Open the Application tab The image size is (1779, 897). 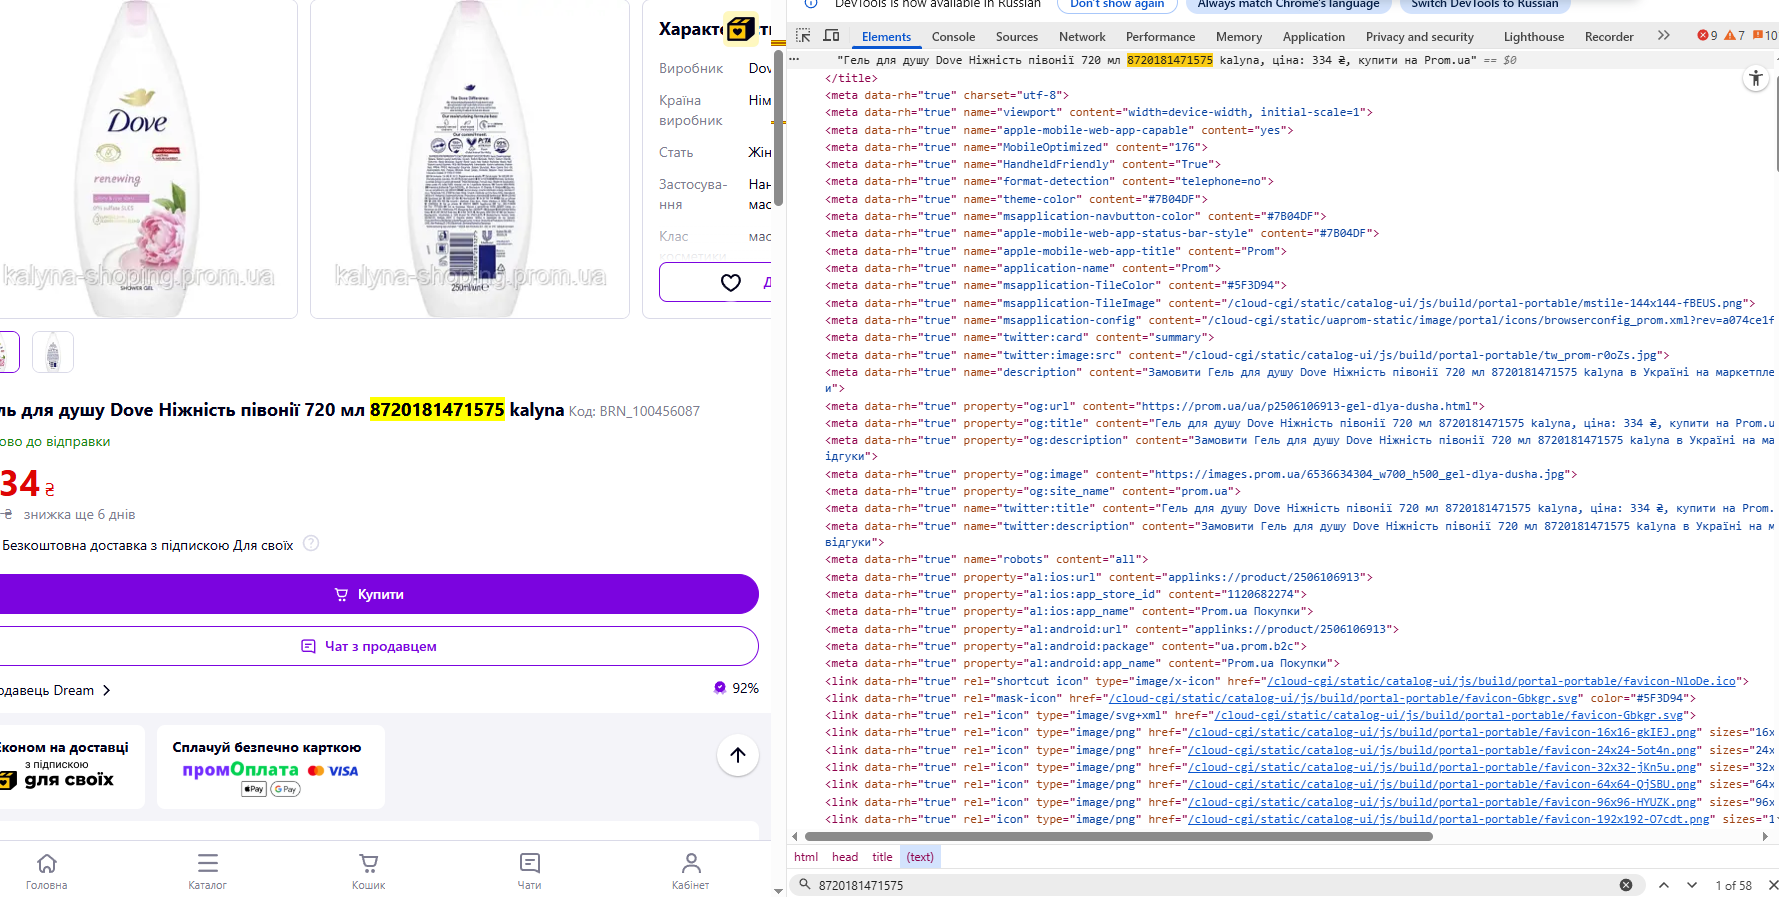tap(1314, 37)
